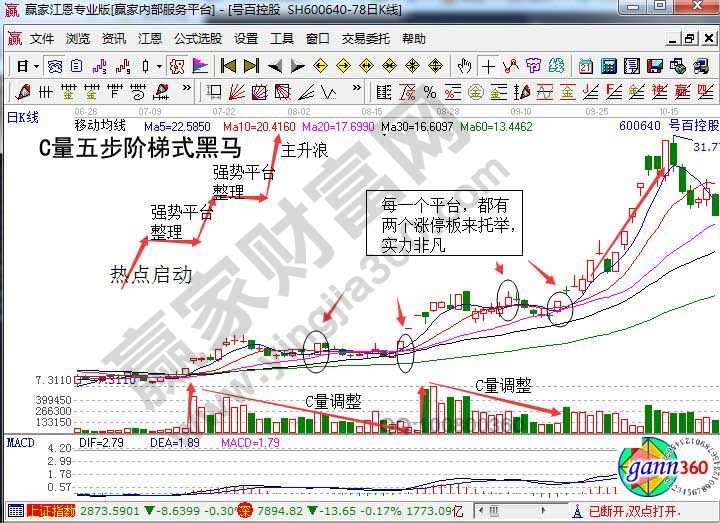The height and width of the screenshot is (523, 720).
Task: Click the hand pan tool icon
Action: [x=465, y=66]
